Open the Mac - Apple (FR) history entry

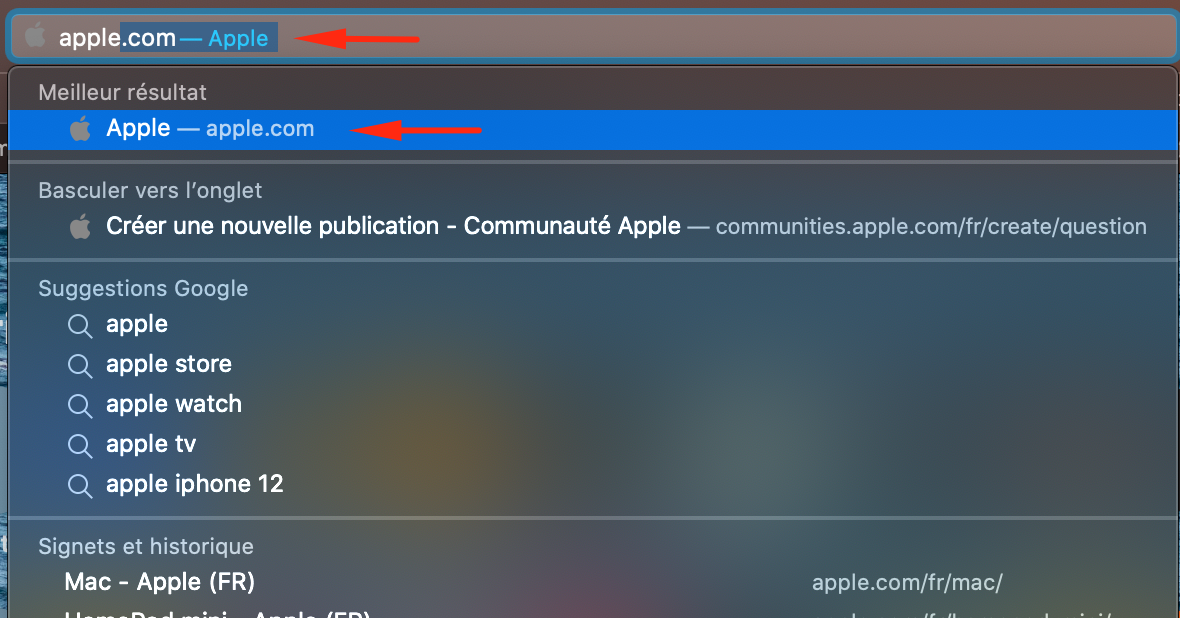pyautogui.click(x=593, y=582)
